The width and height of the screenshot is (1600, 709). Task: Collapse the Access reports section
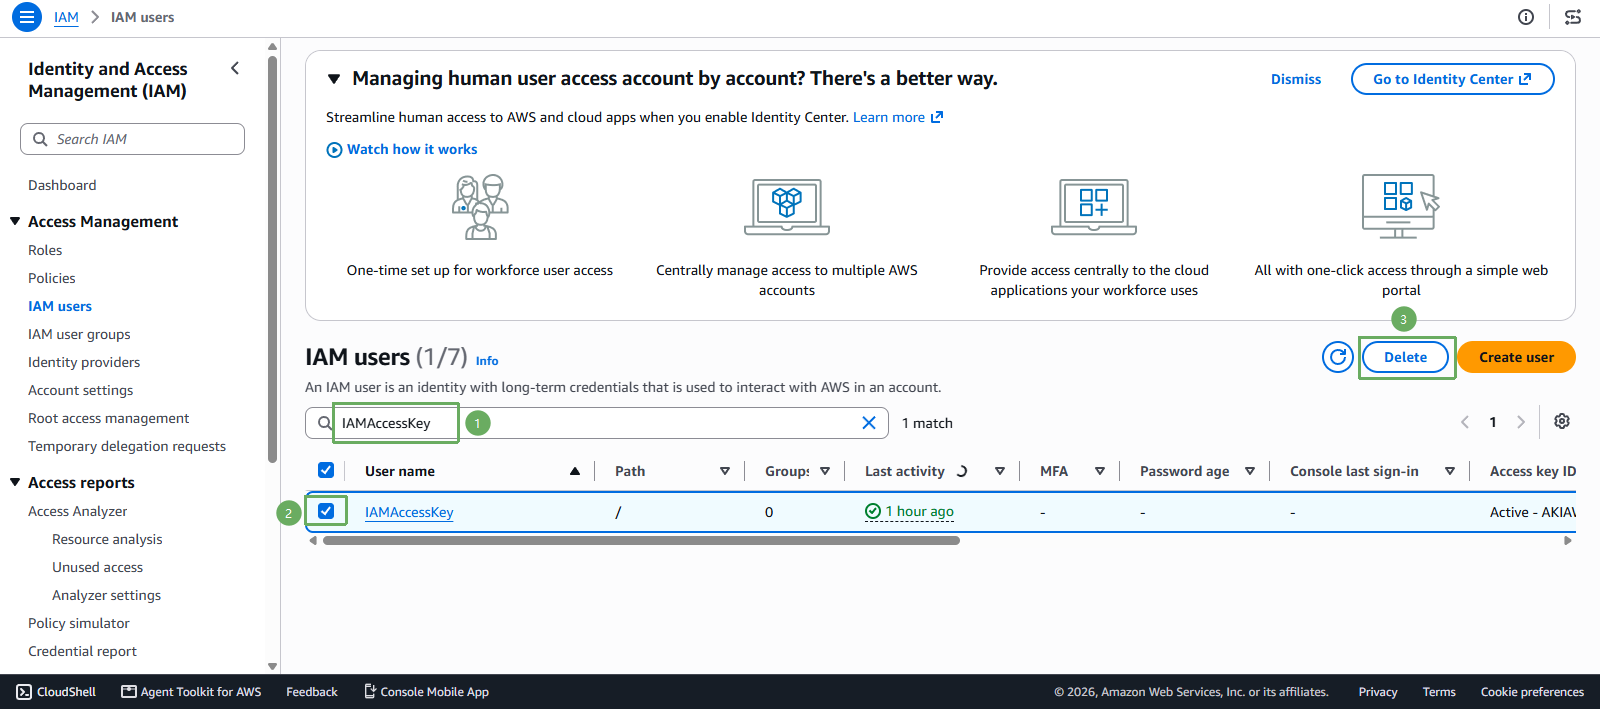(x=15, y=482)
